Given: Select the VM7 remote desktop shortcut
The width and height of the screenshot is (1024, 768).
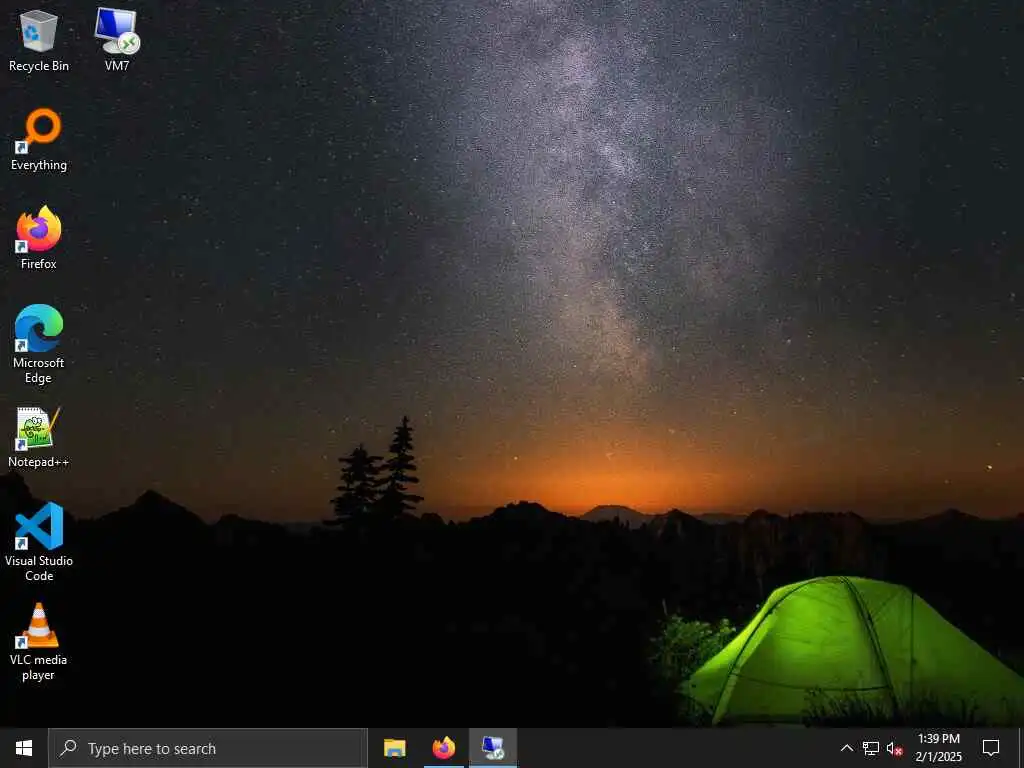Looking at the screenshot, I should [x=117, y=40].
